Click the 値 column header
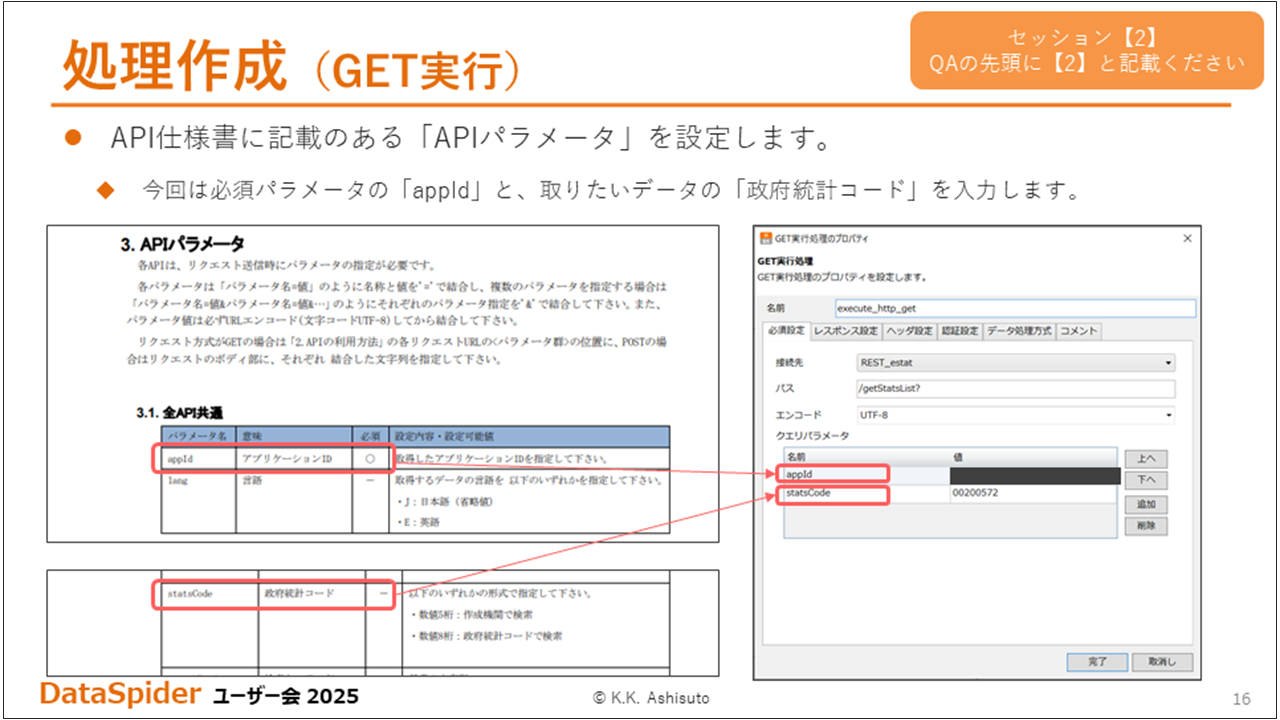The width and height of the screenshot is (1280, 720). click(1034, 457)
